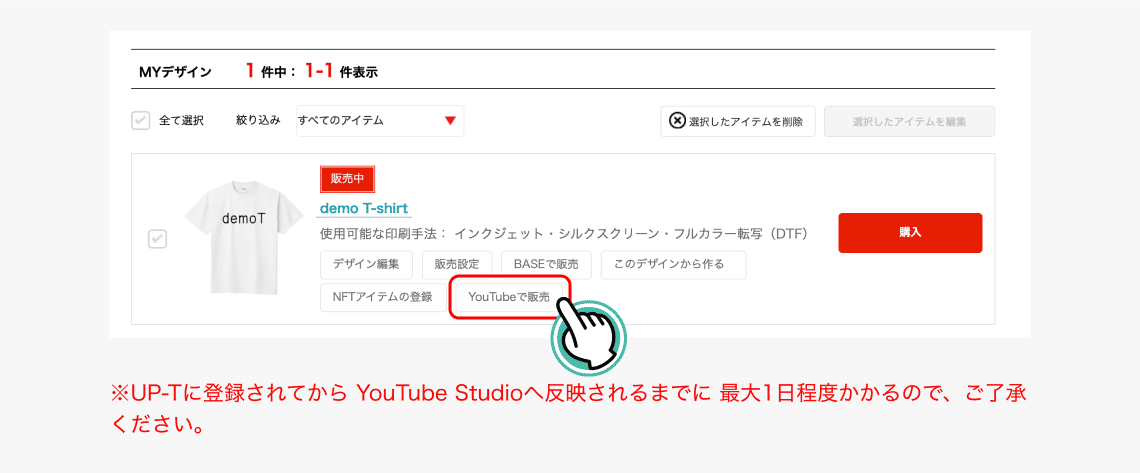The height and width of the screenshot is (473, 1140).
Task: Open the demo T-shirt title link
Action: [x=363, y=208]
